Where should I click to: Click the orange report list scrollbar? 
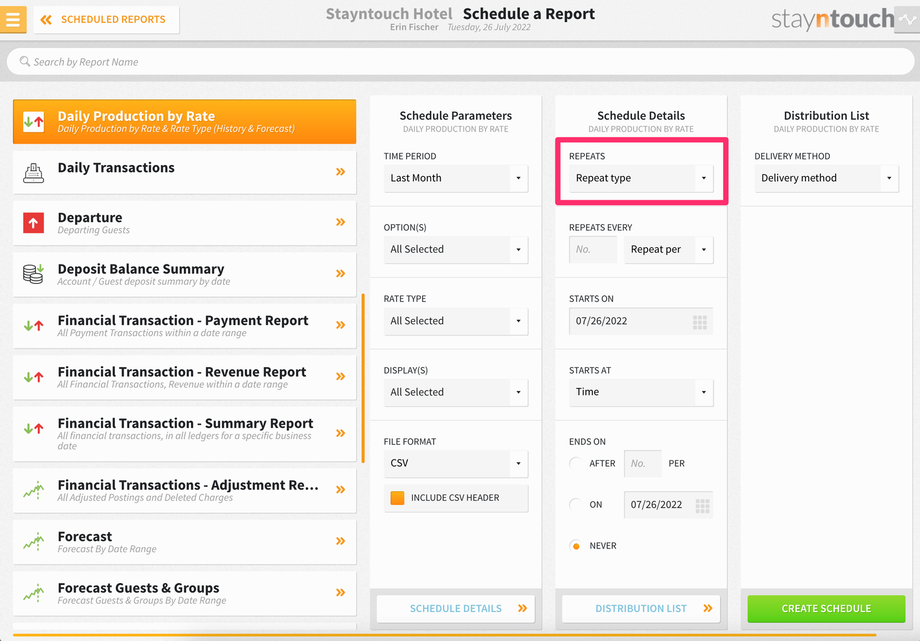[363, 378]
